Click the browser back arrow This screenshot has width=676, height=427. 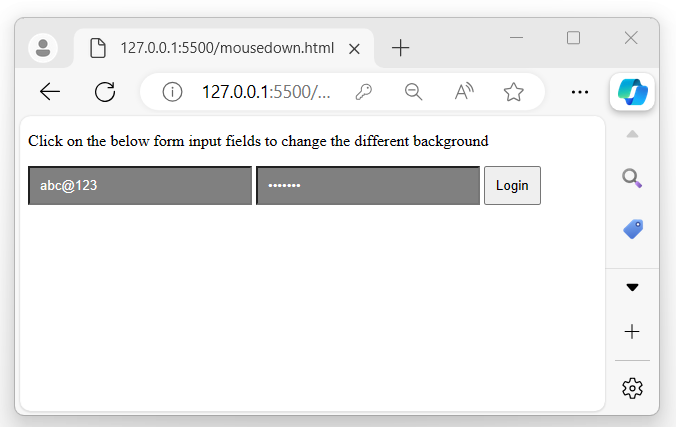point(50,92)
